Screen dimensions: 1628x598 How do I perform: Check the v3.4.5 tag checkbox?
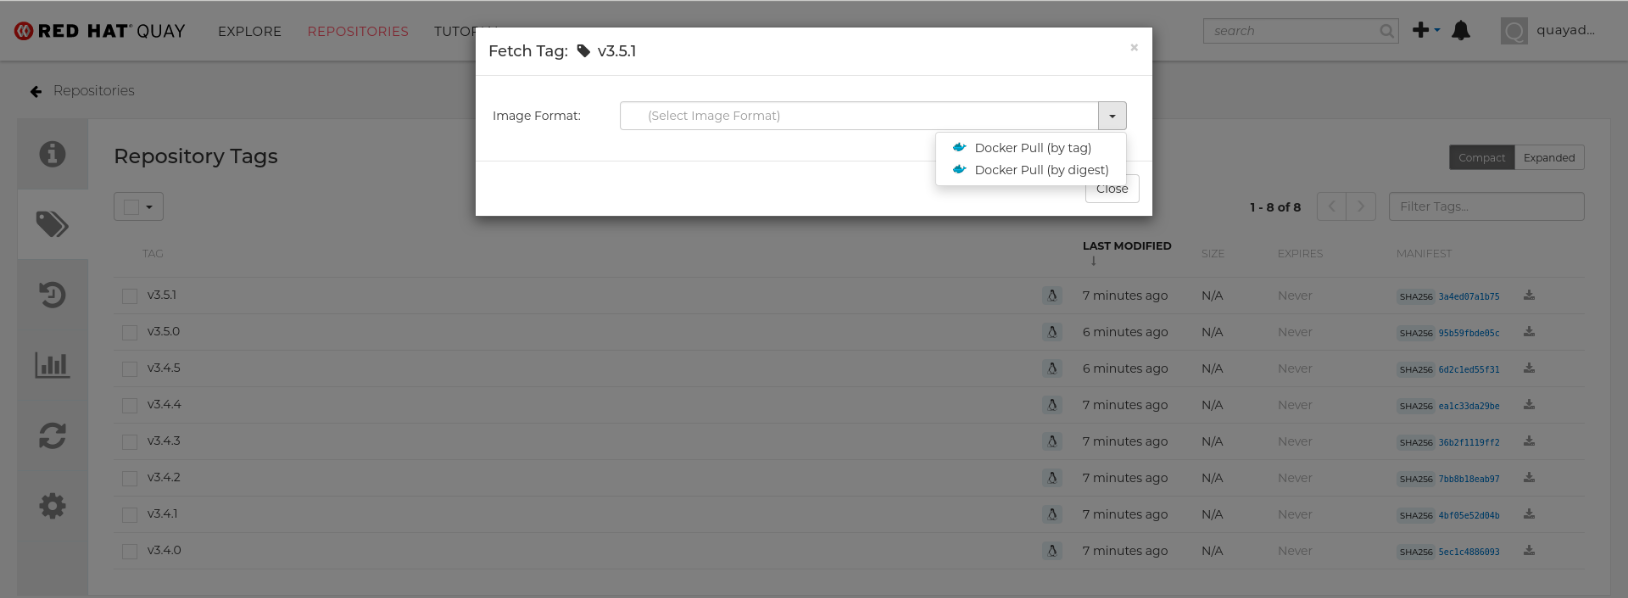[x=130, y=369]
